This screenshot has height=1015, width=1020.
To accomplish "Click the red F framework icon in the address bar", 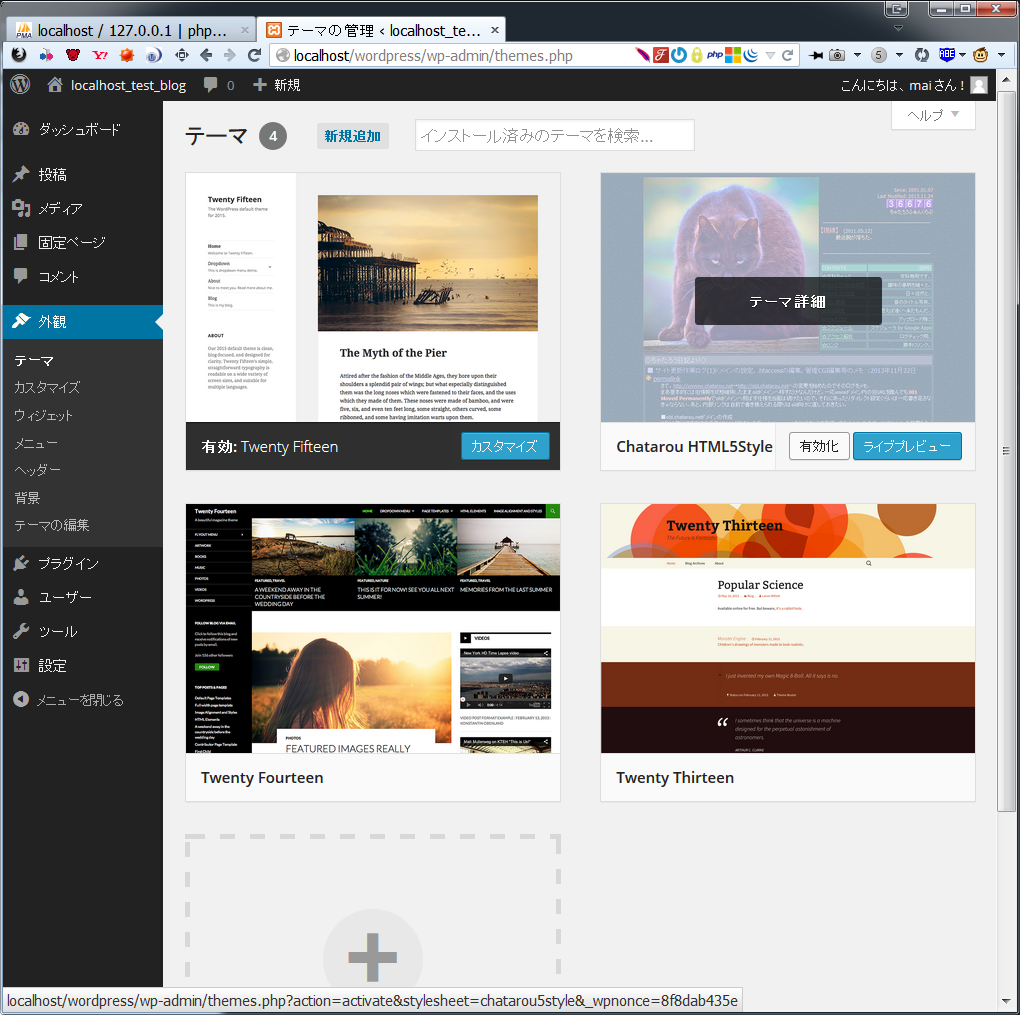I will point(660,55).
